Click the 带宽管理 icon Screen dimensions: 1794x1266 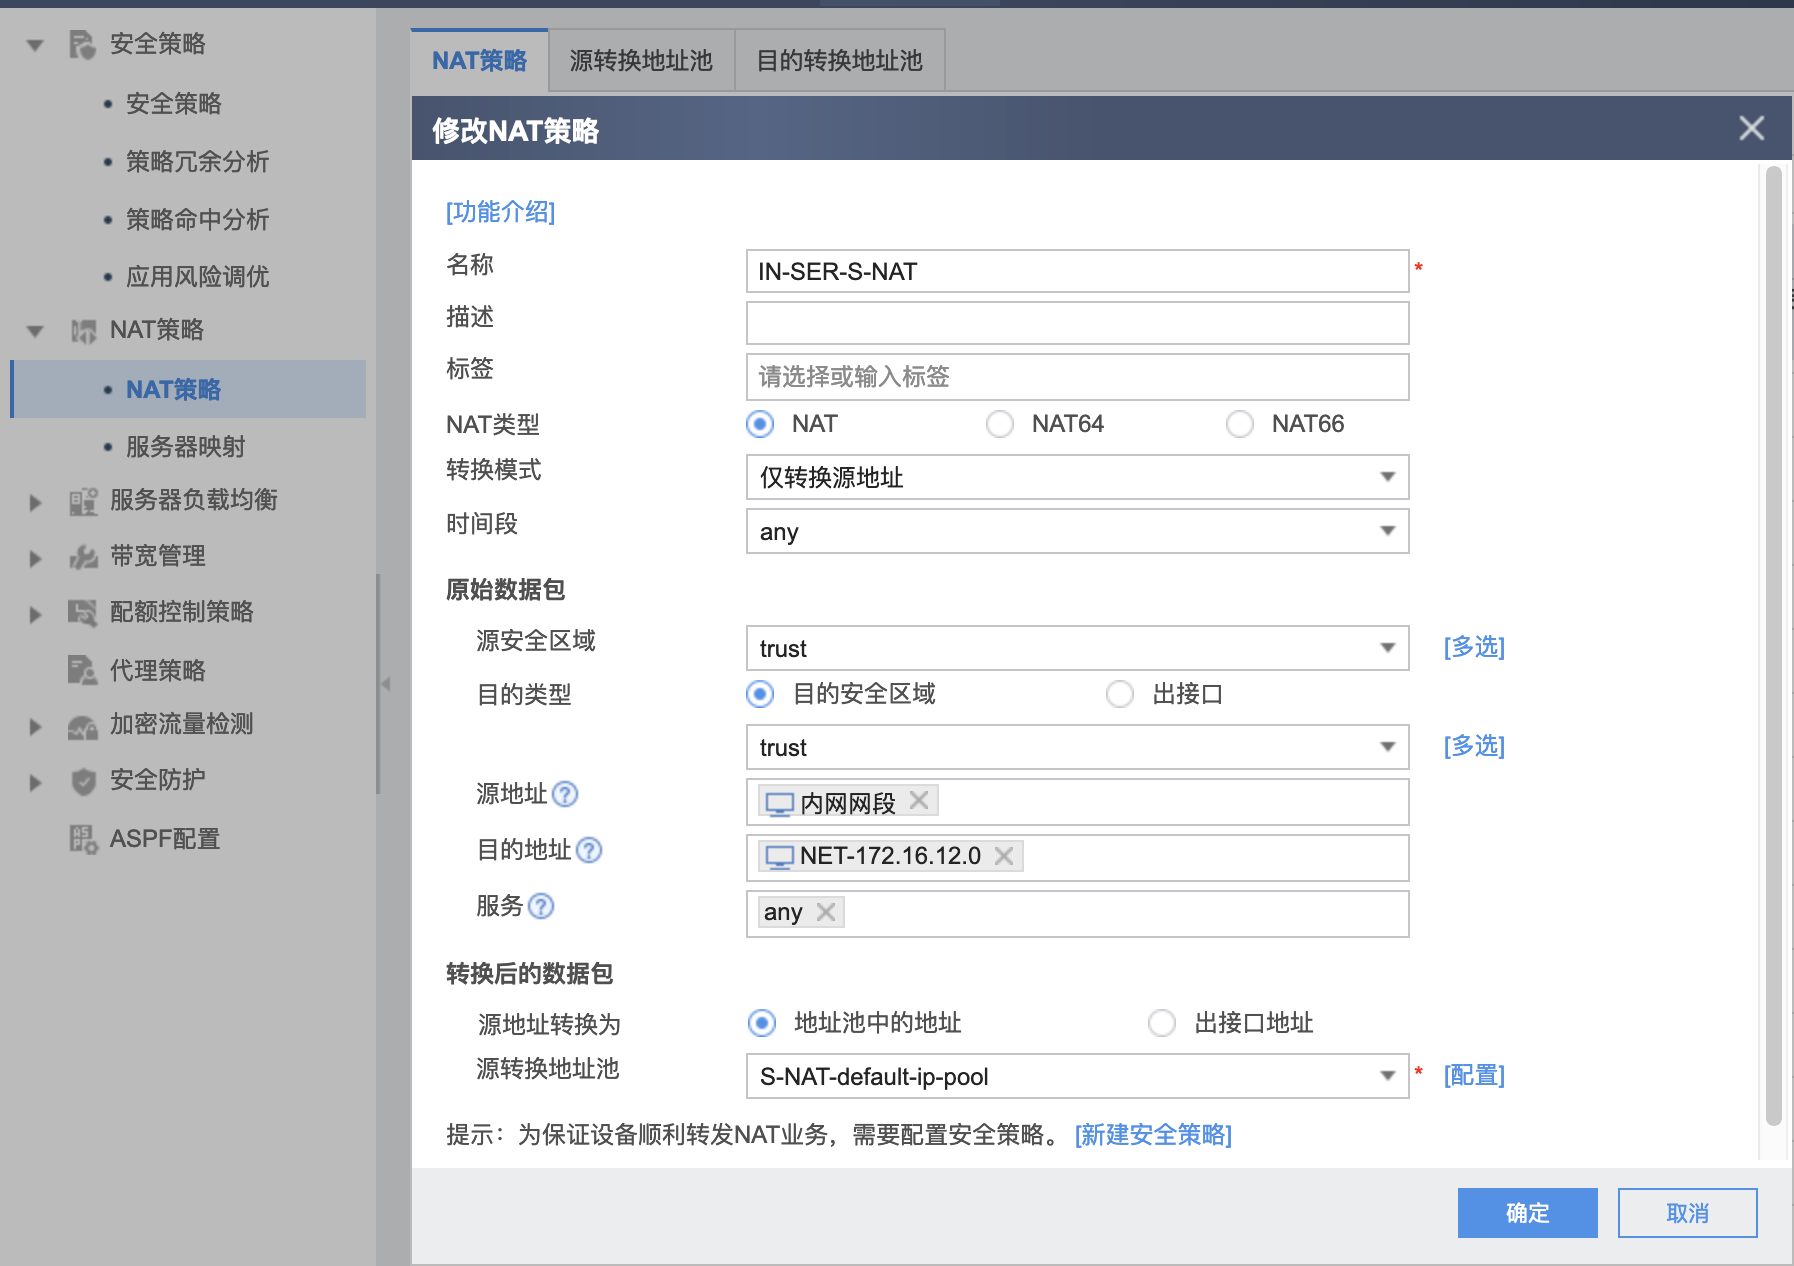click(83, 557)
